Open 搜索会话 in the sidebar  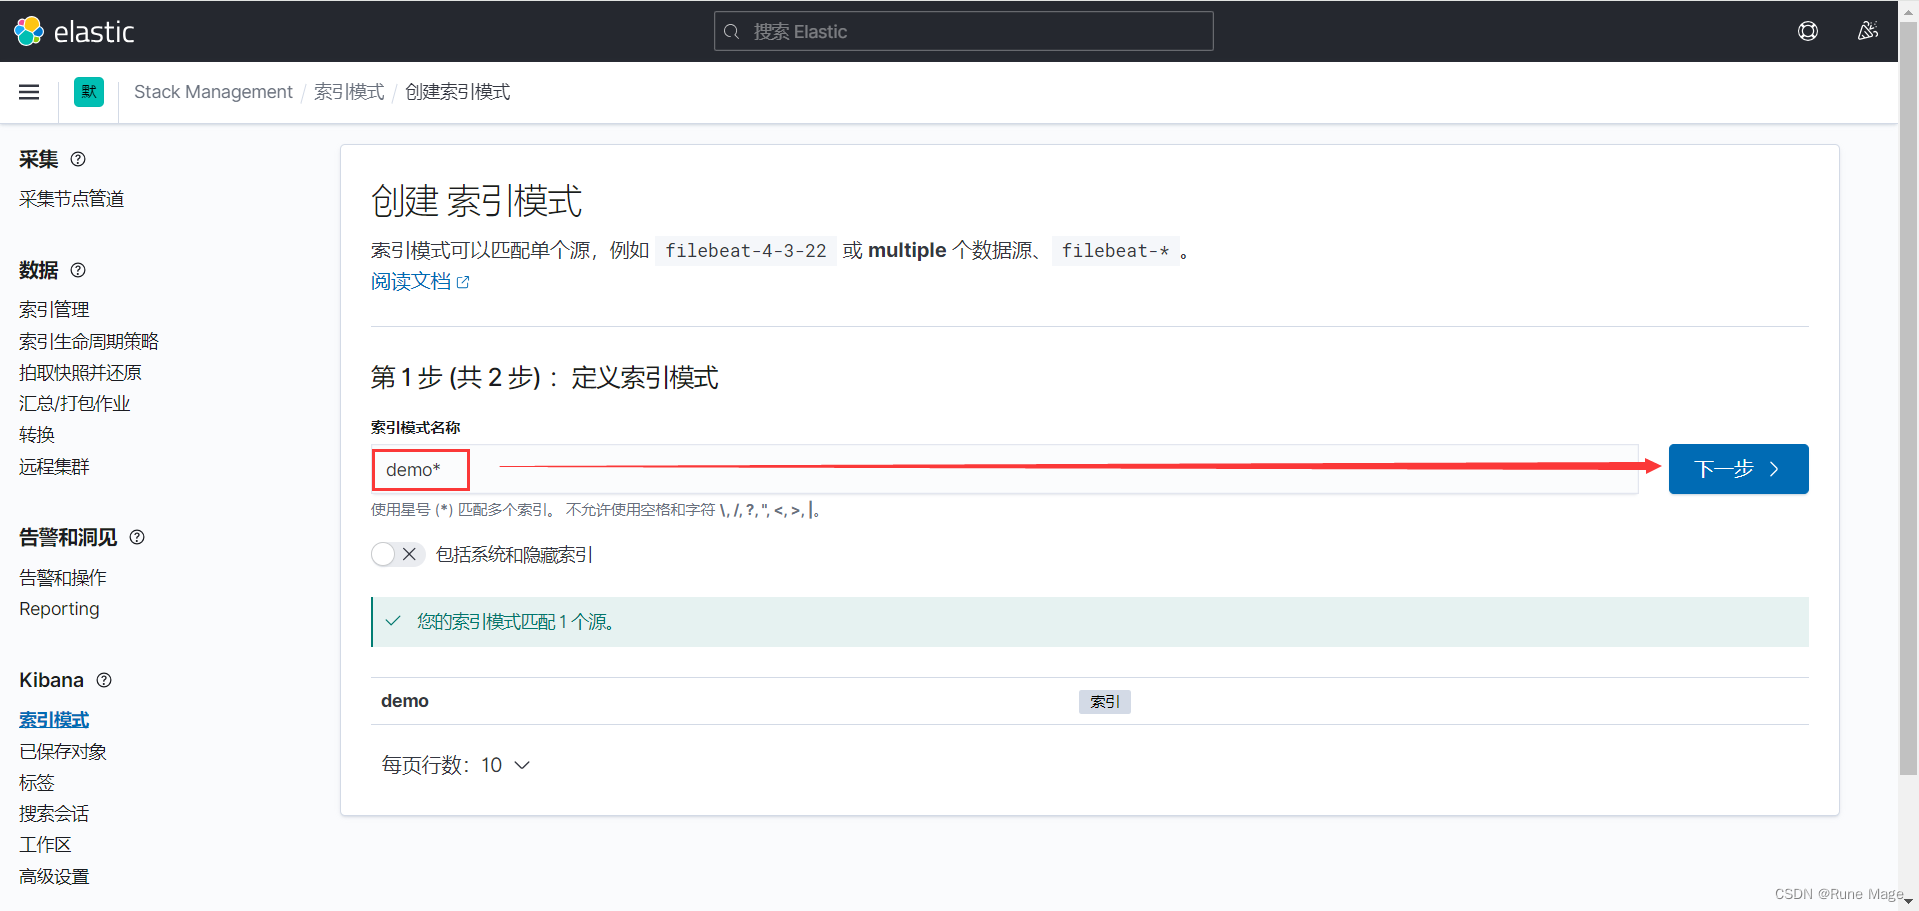[x=54, y=814]
